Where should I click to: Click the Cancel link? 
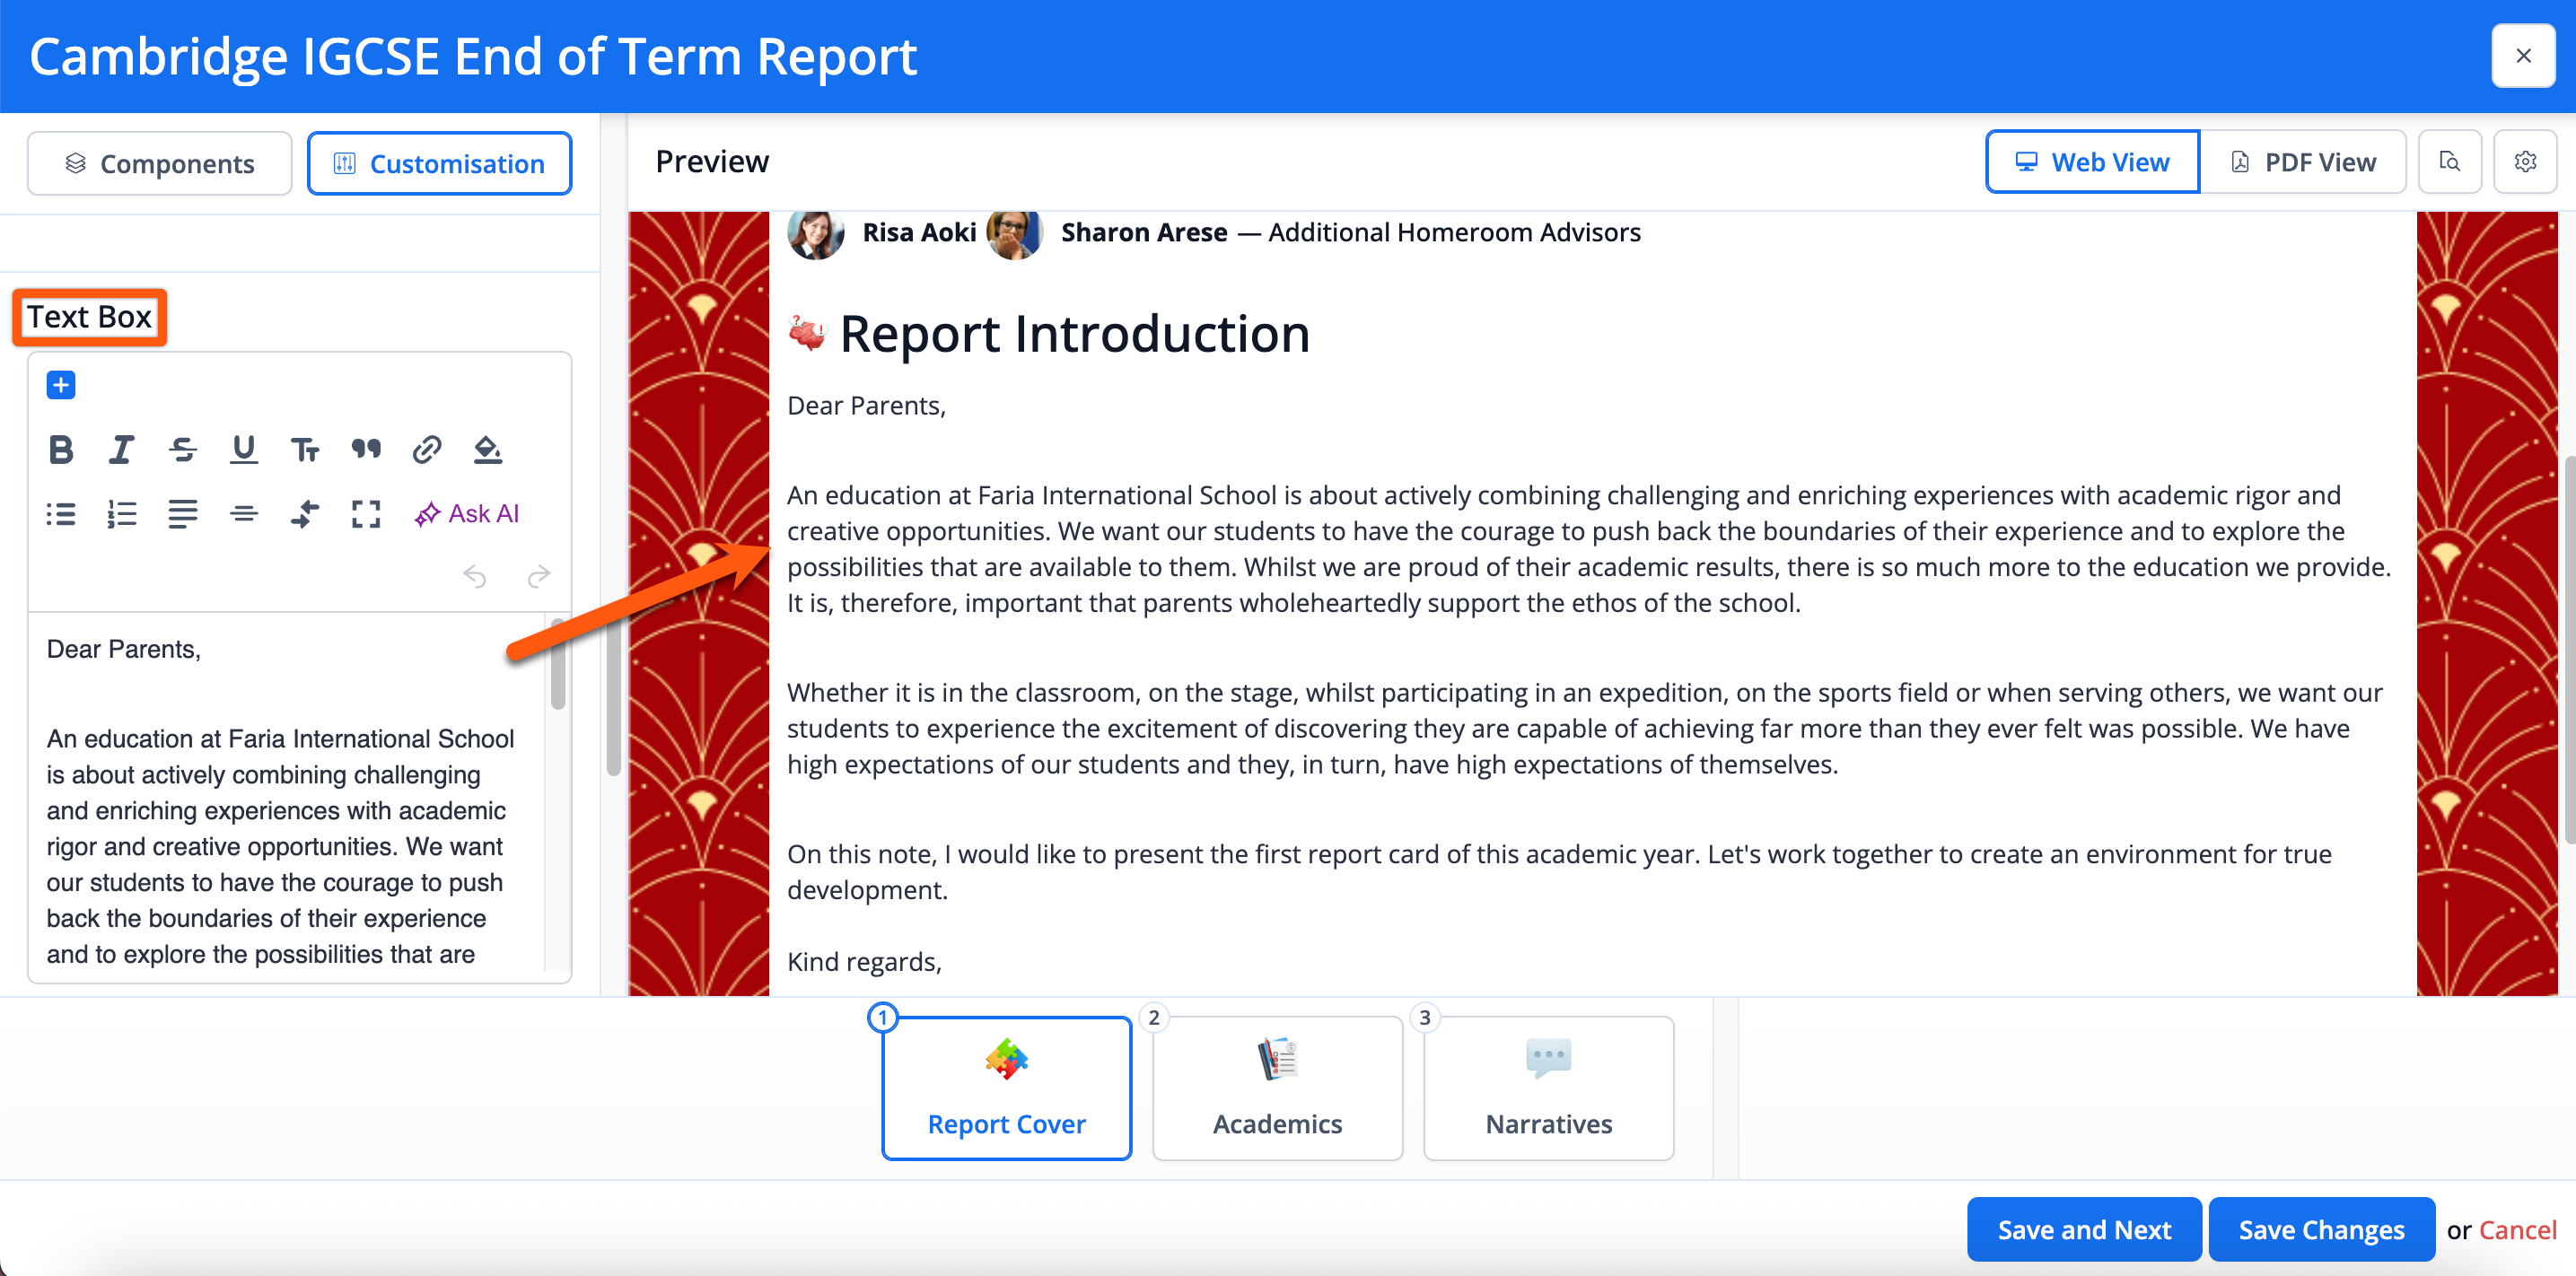(x=2517, y=1229)
